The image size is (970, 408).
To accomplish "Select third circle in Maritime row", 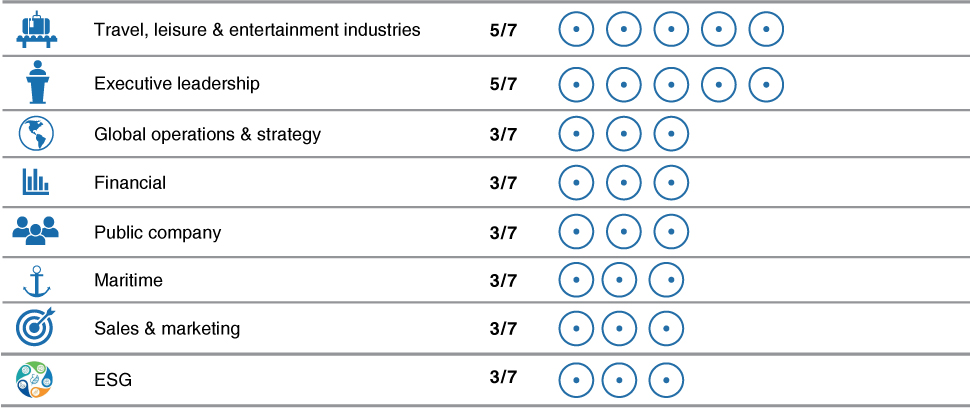I will 666,279.
